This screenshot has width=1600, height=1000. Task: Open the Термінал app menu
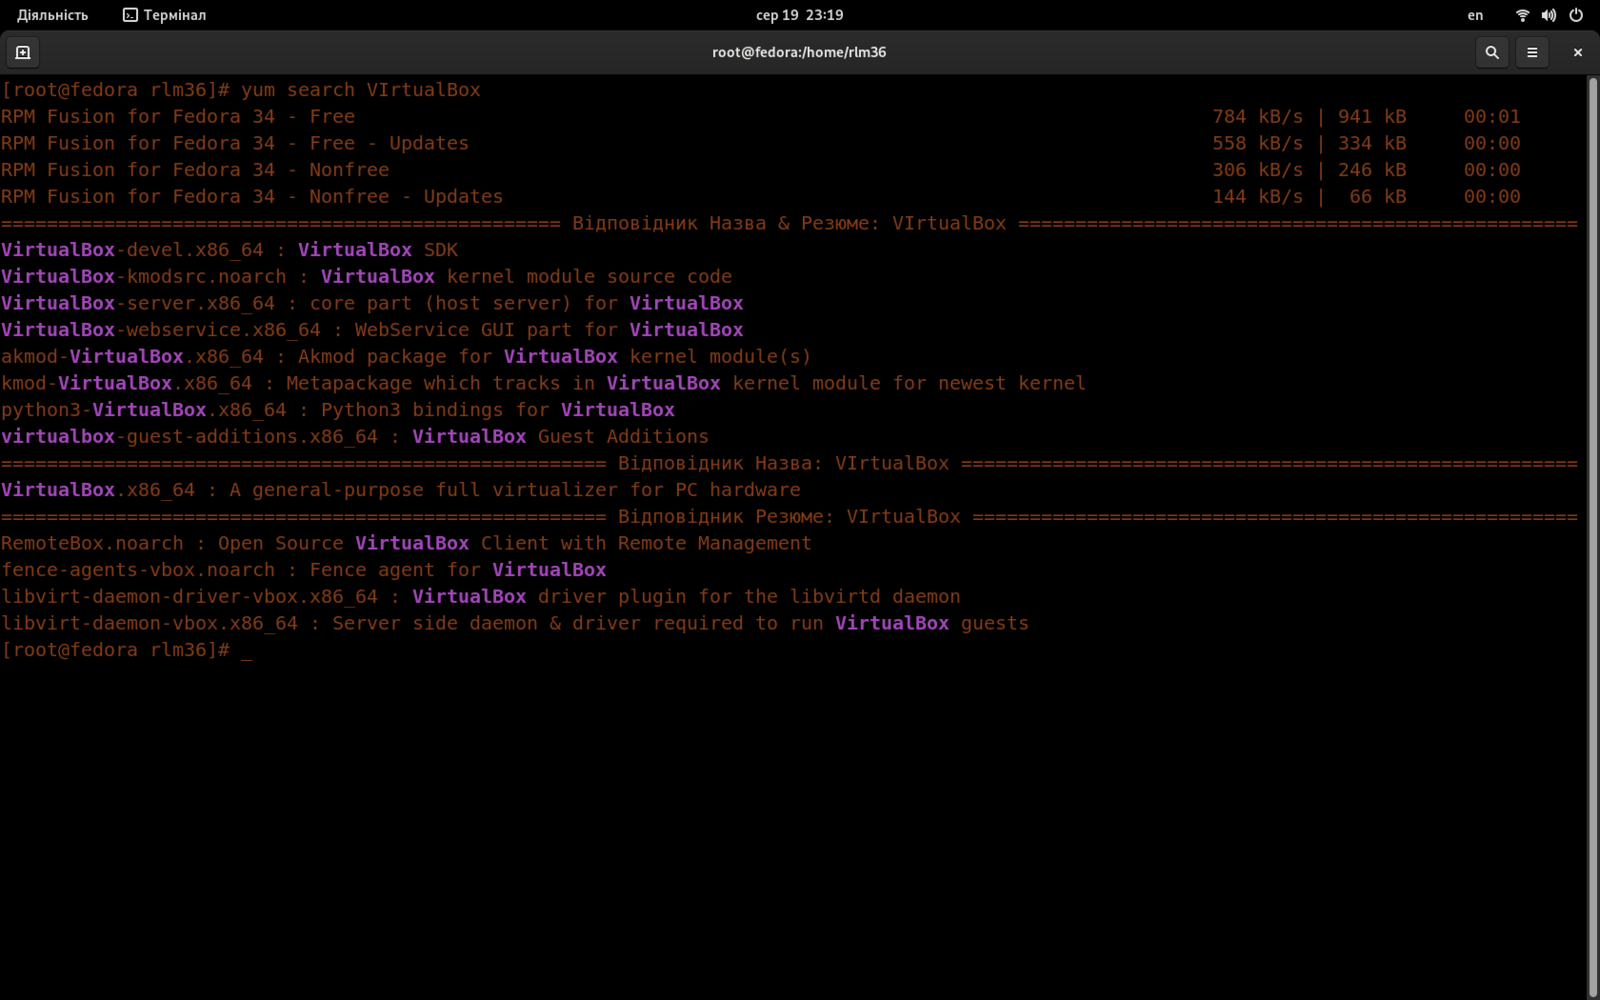coord(164,15)
